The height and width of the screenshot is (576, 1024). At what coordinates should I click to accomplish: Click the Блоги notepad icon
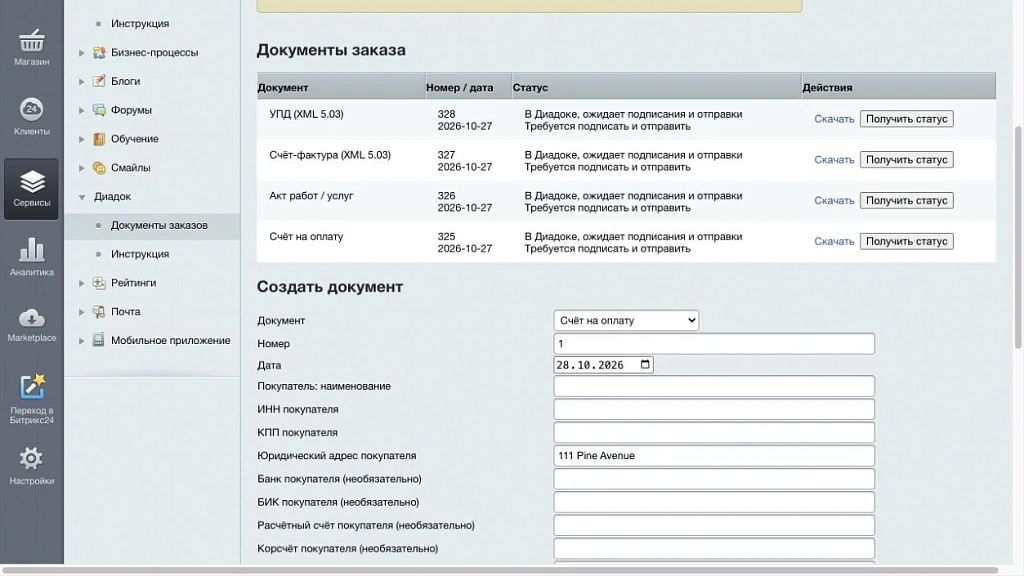99,81
